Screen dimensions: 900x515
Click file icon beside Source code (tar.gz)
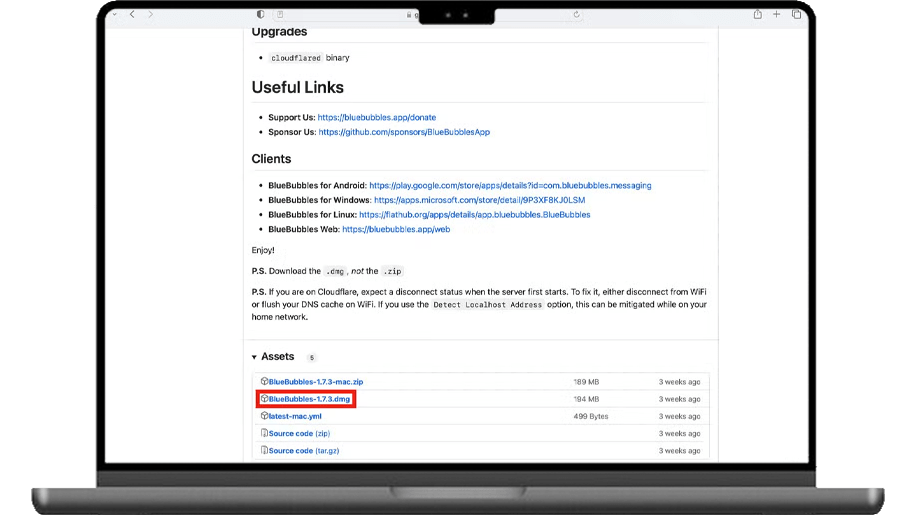[264, 450]
